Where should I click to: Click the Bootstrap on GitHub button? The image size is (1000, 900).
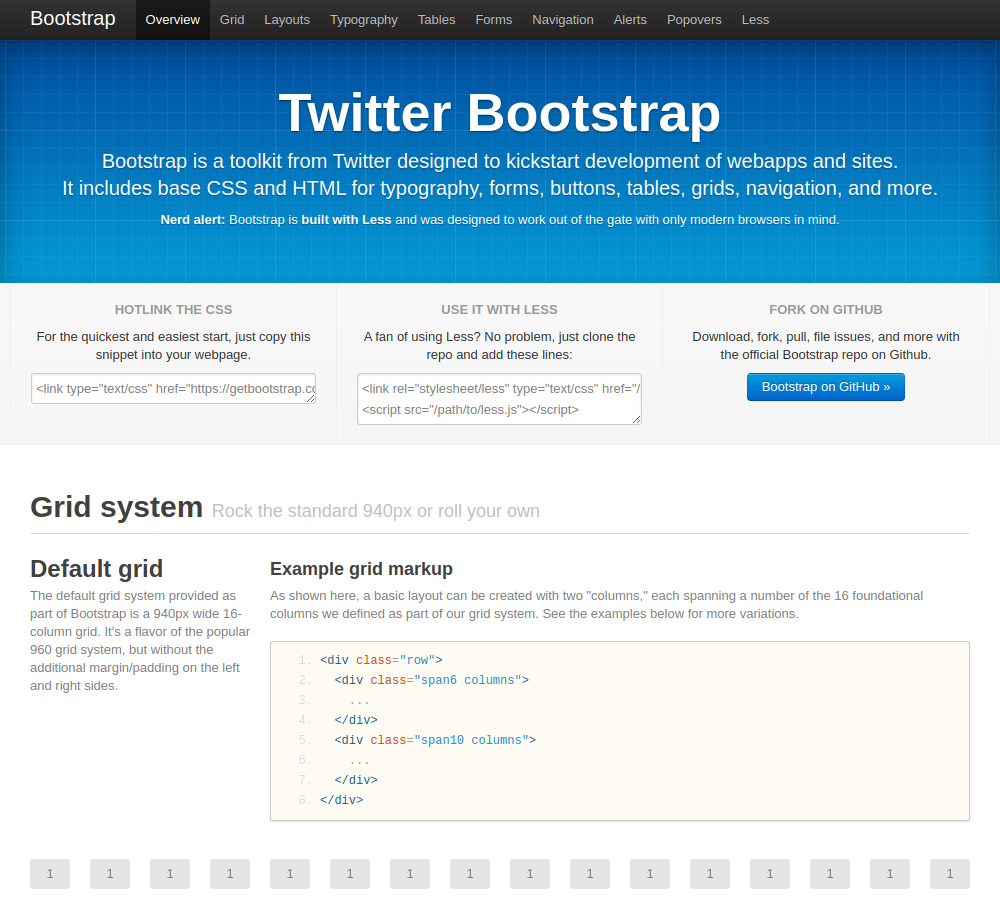[x=825, y=387]
